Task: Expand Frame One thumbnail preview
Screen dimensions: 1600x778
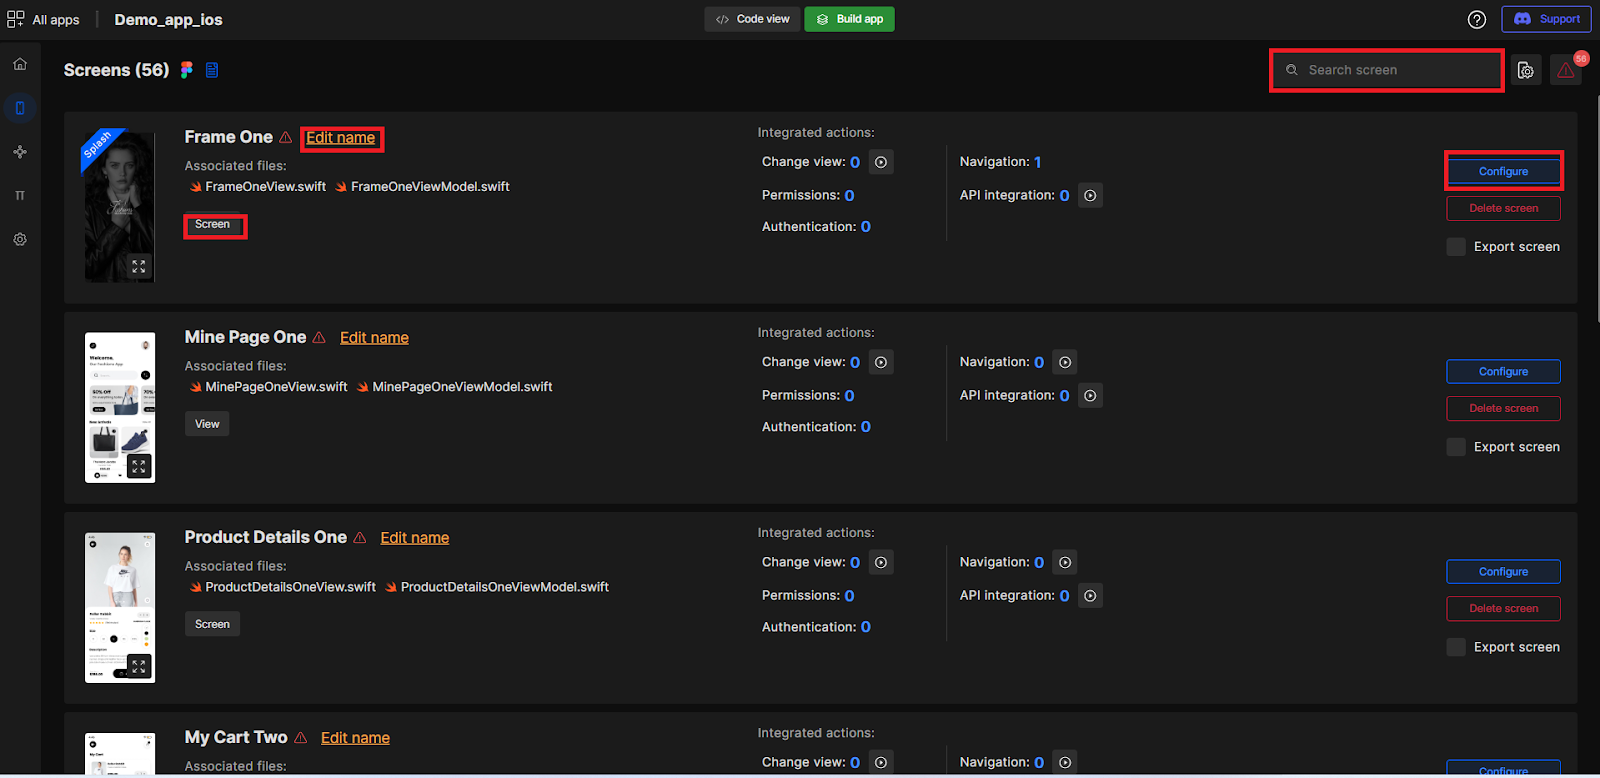Action: [139, 266]
